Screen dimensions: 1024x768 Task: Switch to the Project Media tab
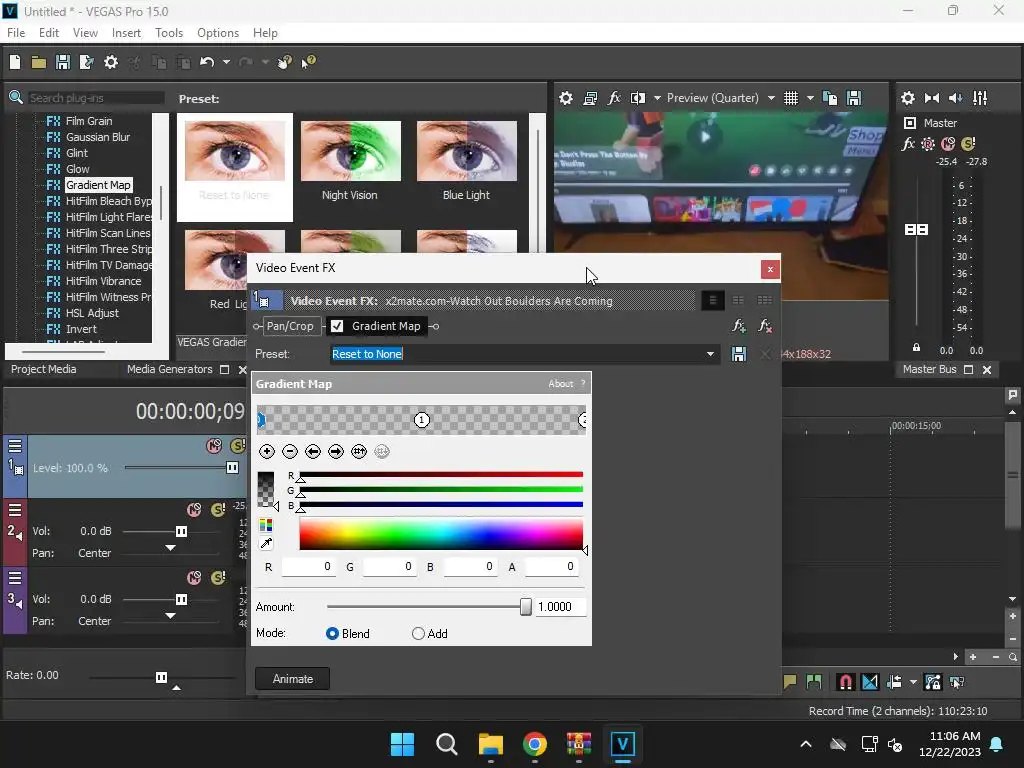[43, 369]
